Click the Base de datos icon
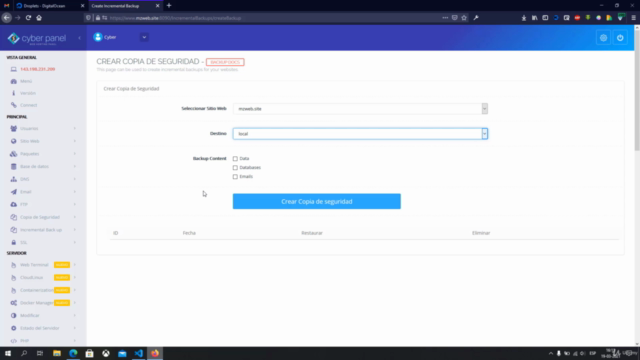The width and height of the screenshot is (640, 360). click(x=13, y=167)
